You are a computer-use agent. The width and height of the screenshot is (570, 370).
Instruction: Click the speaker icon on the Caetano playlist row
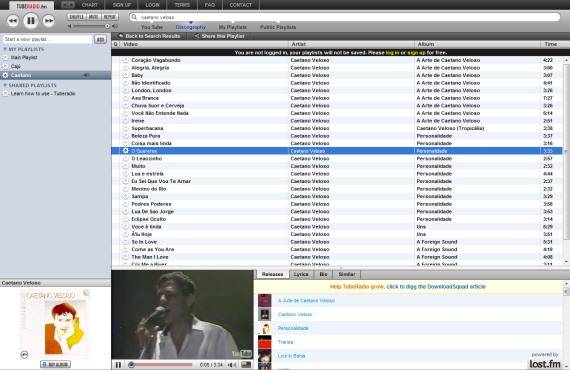[x=86, y=75]
